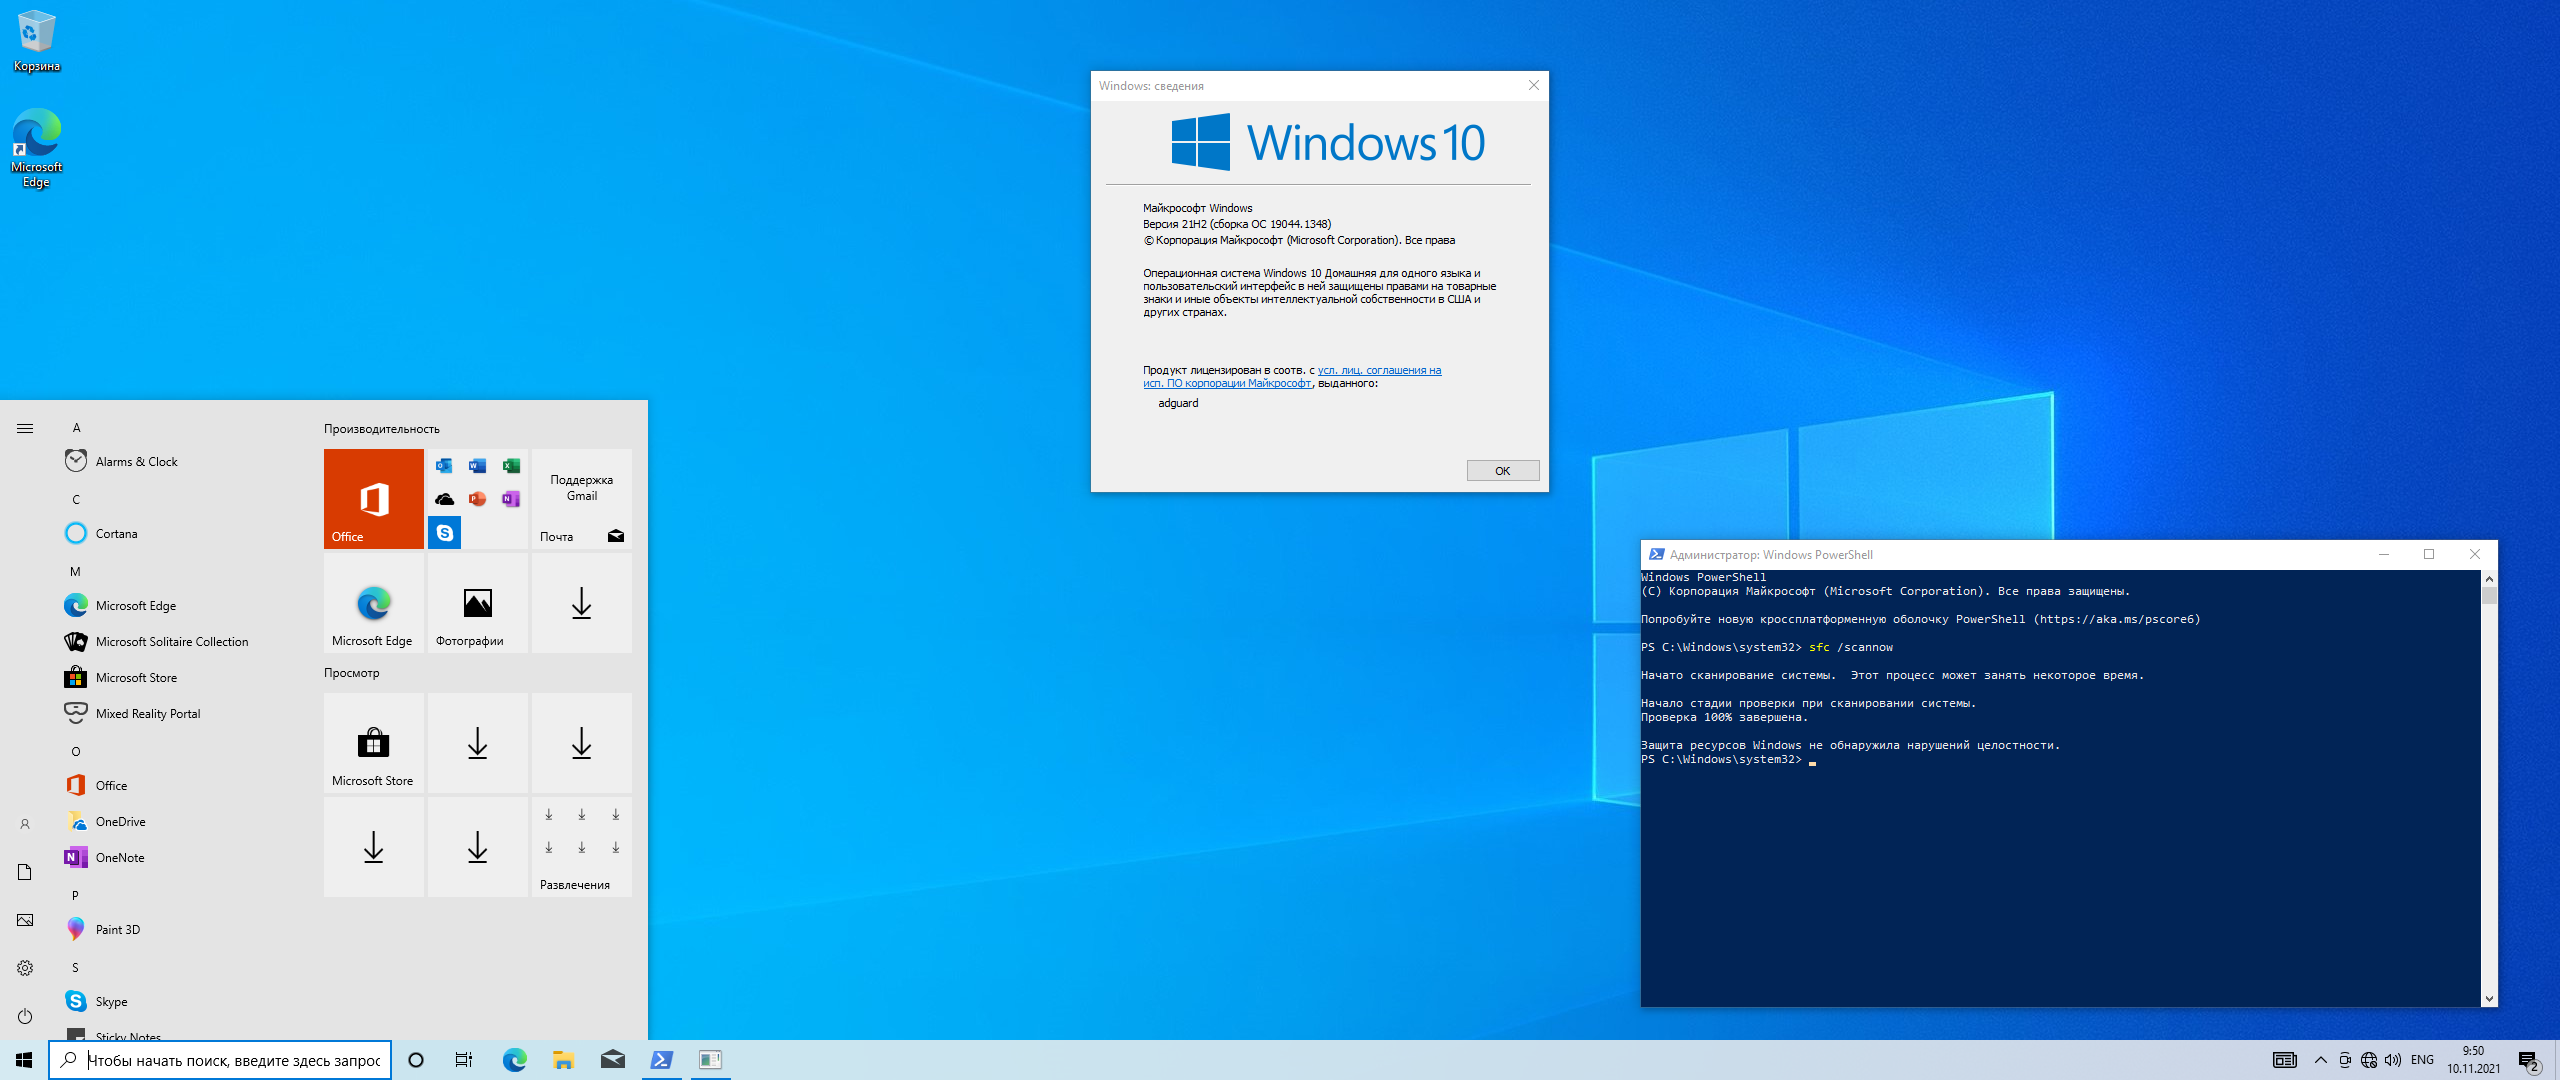Focus the taskbar search box
2560x1080 pixels.
[220, 1060]
